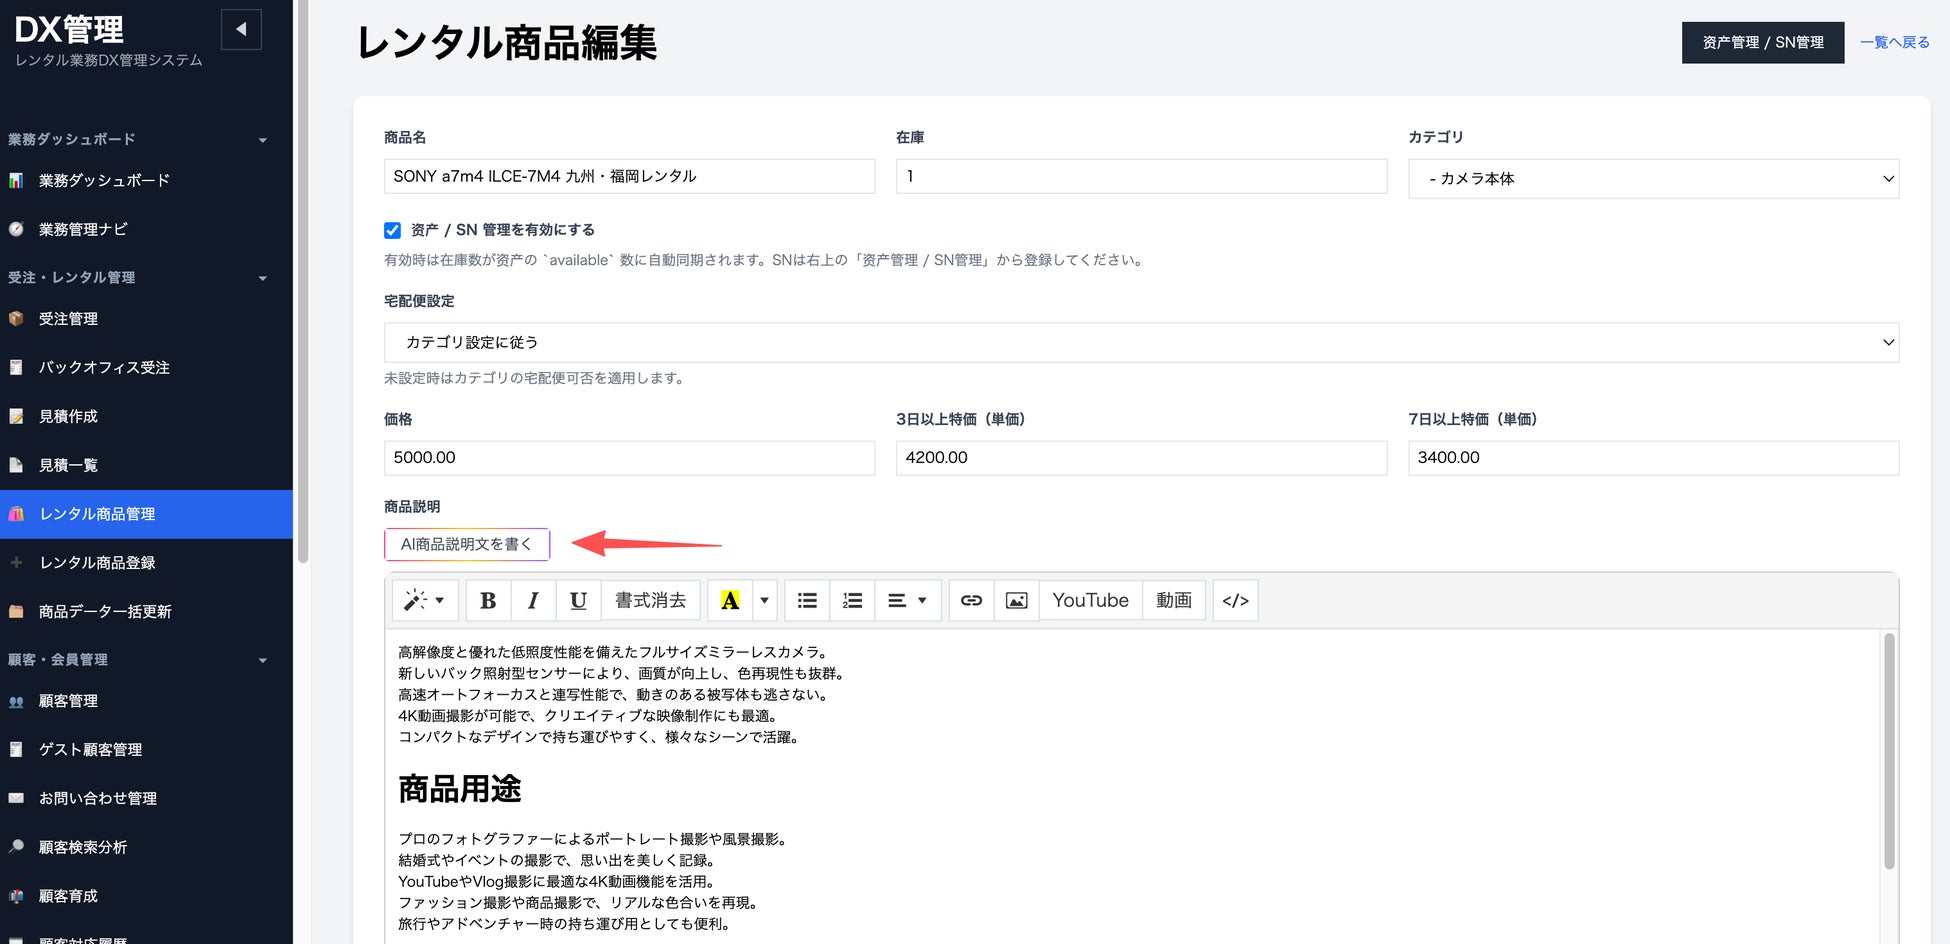The height and width of the screenshot is (944, 1950).
Task: Open the text color dropdown arrow
Action: (765, 600)
